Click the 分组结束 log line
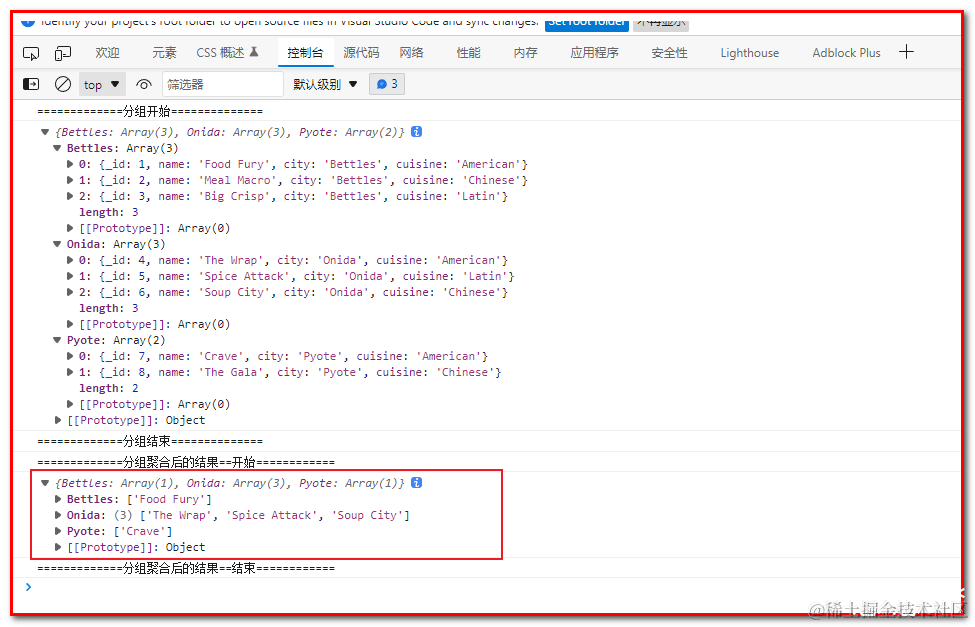 (150, 441)
